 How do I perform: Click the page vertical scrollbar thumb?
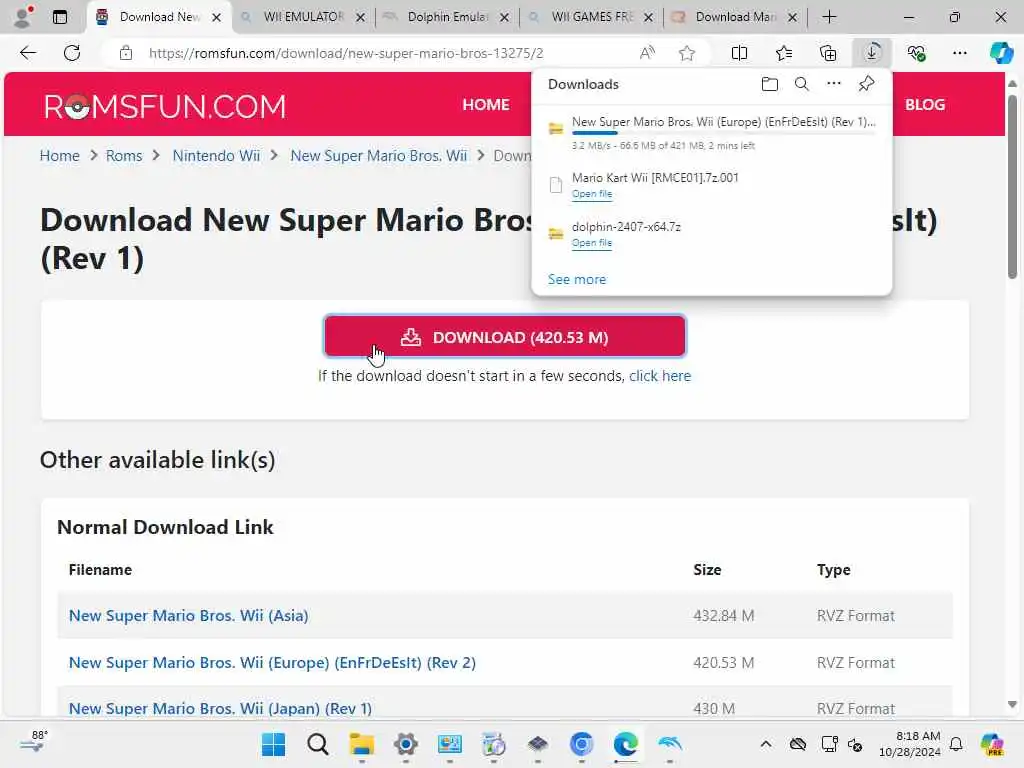(1012, 187)
